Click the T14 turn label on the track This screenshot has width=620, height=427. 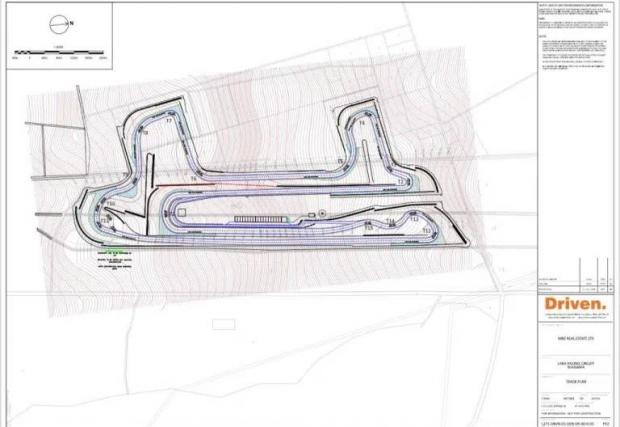[391, 220]
